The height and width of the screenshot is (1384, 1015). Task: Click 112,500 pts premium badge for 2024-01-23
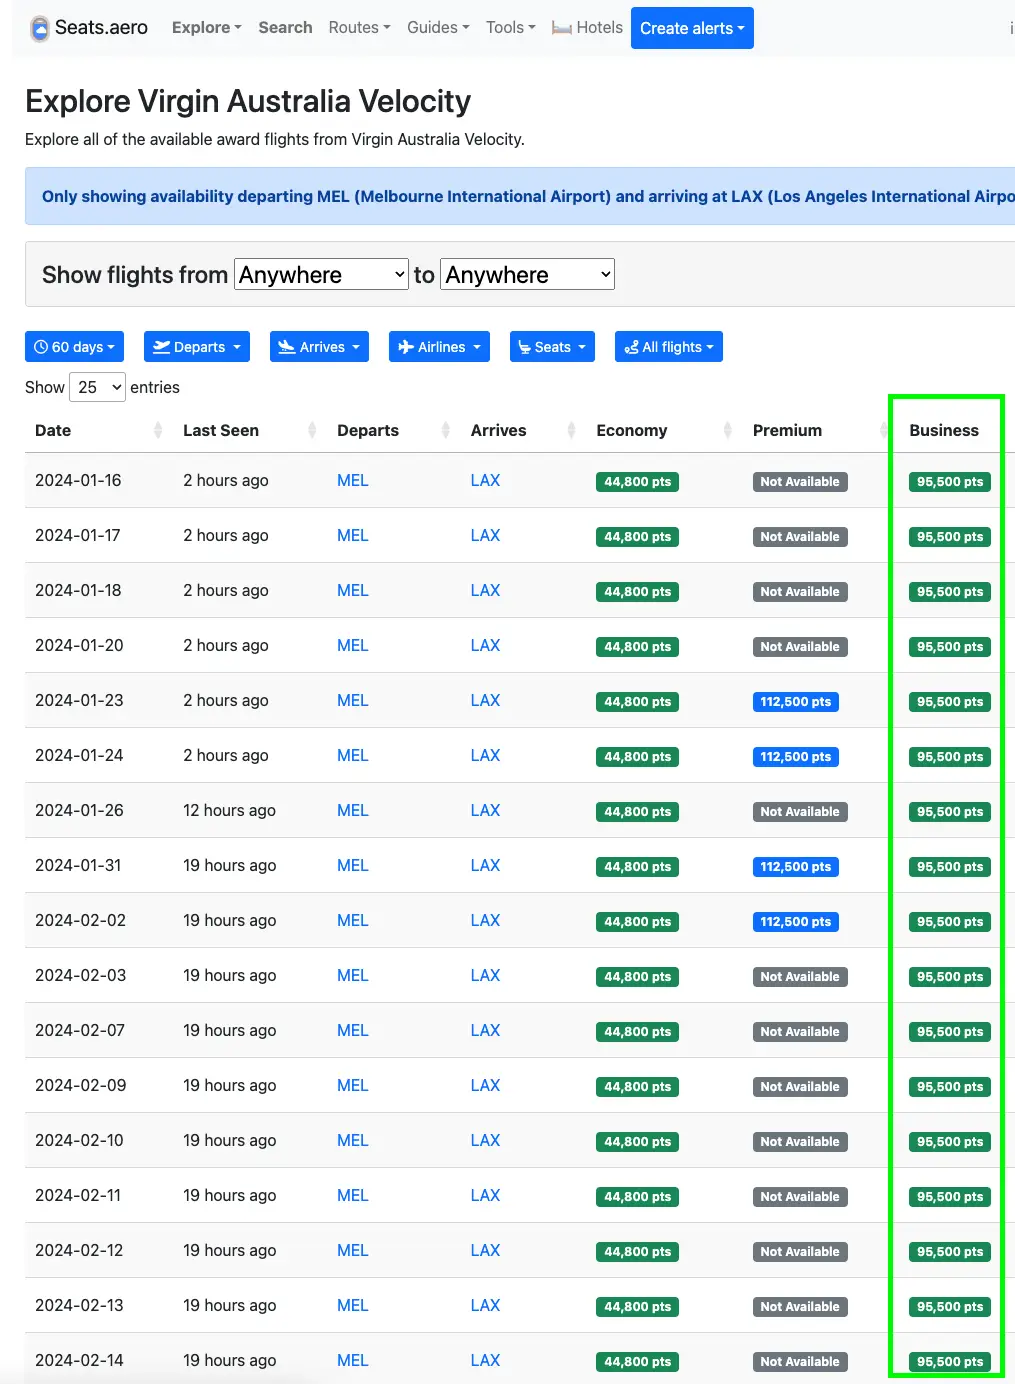796,702
